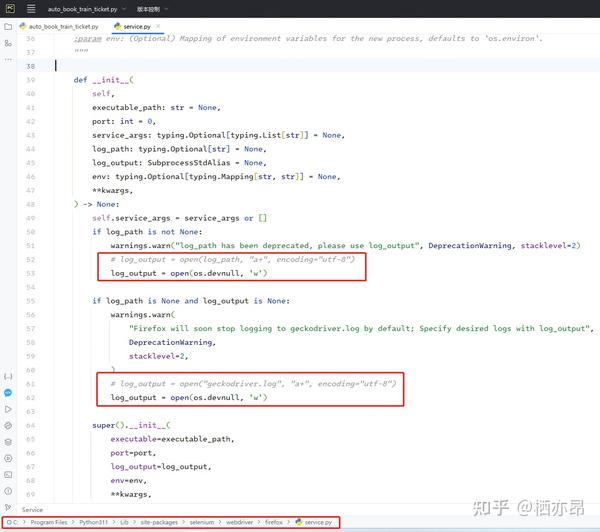
Task: Open the blue AI chat assistant icon
Action: click(8, 393)
